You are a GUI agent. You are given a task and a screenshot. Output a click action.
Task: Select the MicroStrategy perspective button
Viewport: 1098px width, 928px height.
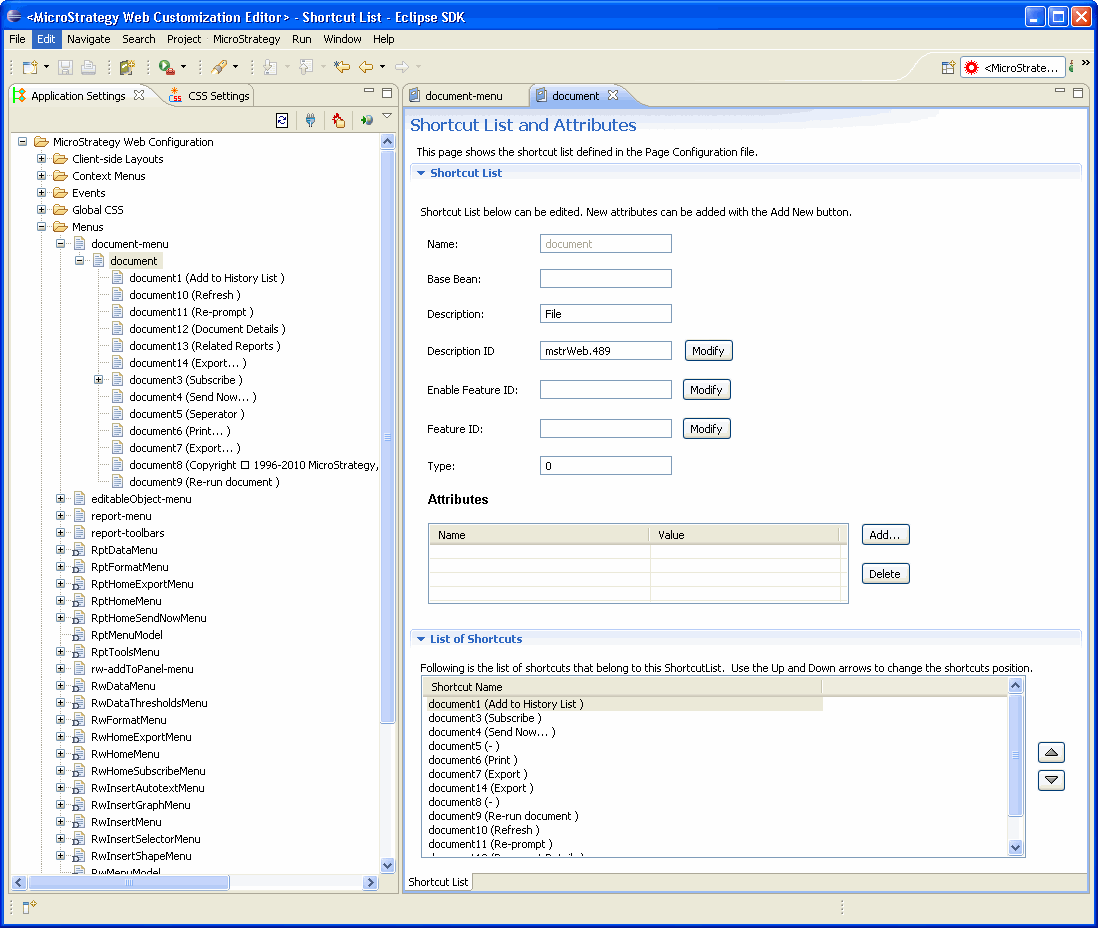pyautogui.click(x=1013, y=68)
